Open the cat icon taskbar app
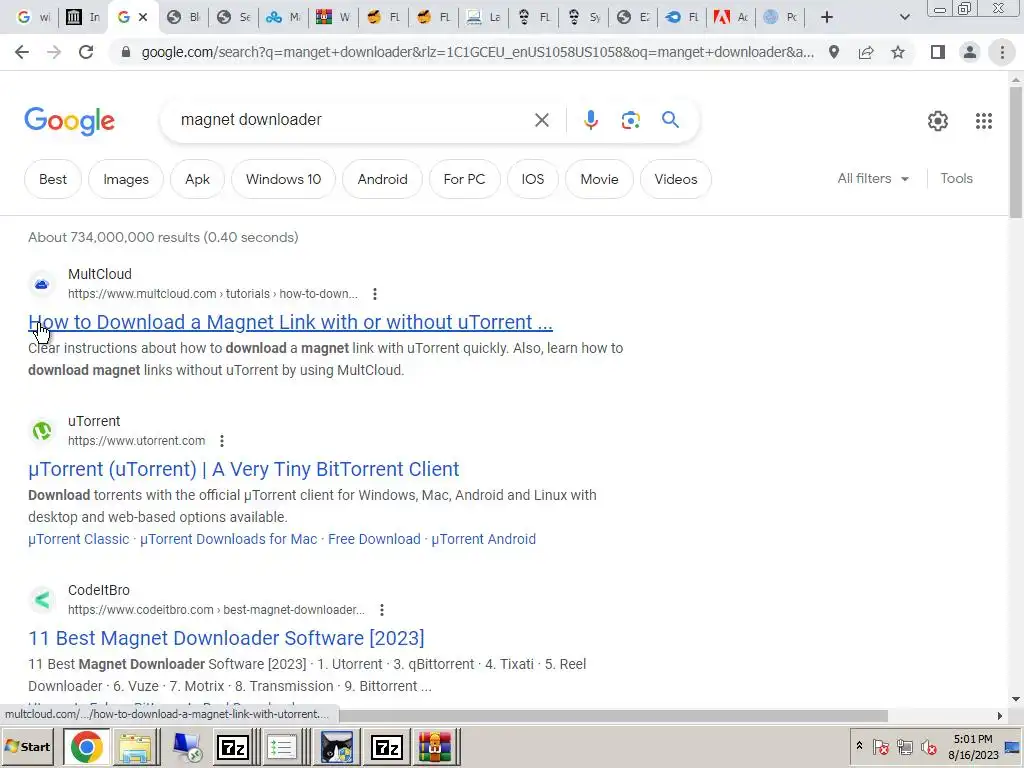1024x768 pixels. (336, 747)
